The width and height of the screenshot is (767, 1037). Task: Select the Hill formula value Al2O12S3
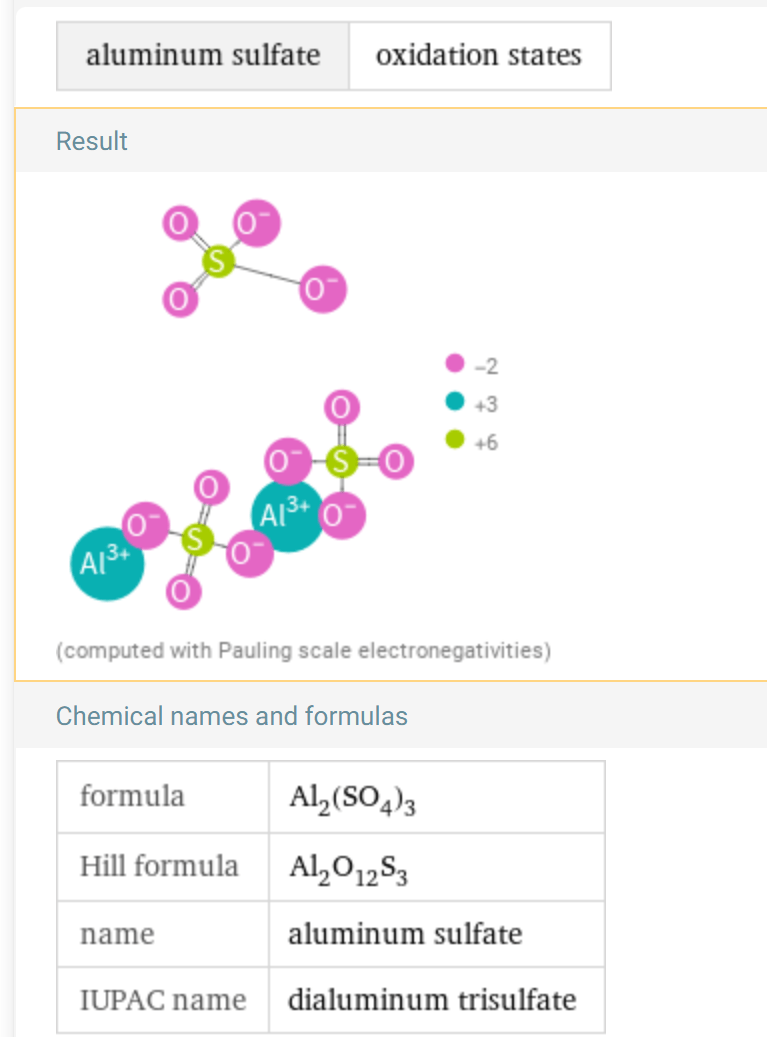tap(348, 868)
